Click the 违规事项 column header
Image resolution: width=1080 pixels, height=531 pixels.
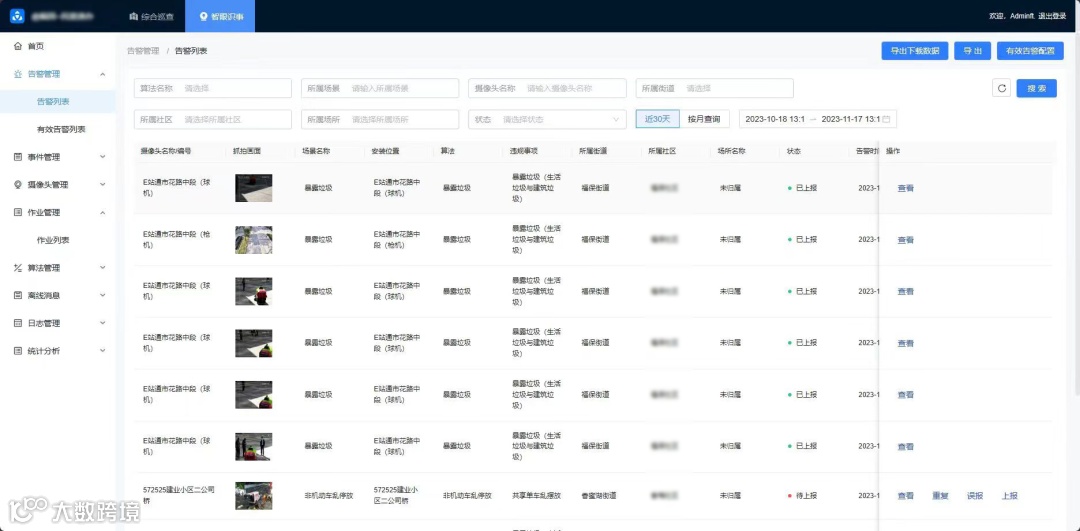523,151
